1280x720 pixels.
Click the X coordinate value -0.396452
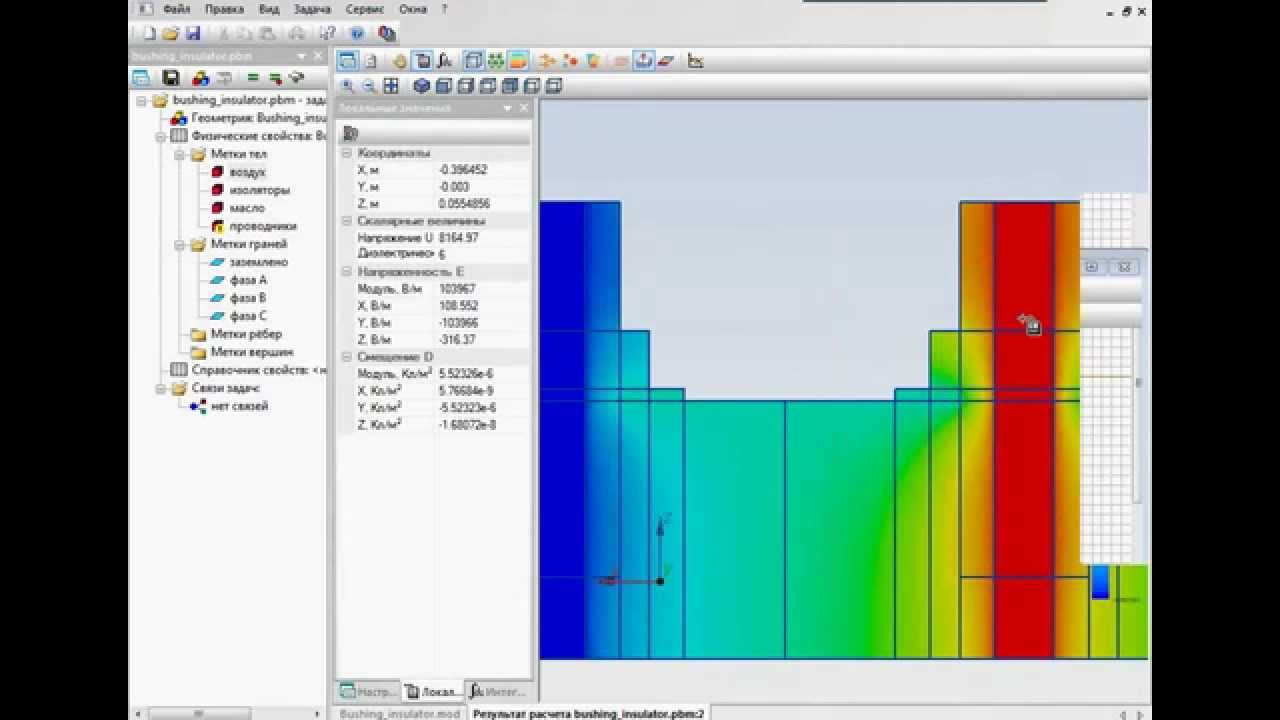click(463, 170)
